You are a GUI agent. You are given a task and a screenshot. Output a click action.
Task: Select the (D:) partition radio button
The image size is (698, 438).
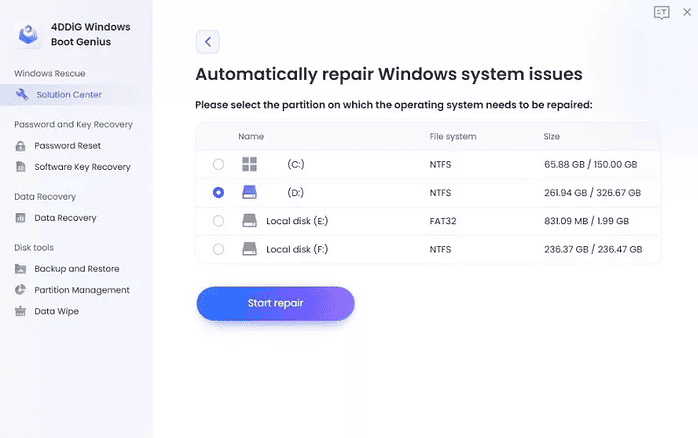[x=218, y=192]
